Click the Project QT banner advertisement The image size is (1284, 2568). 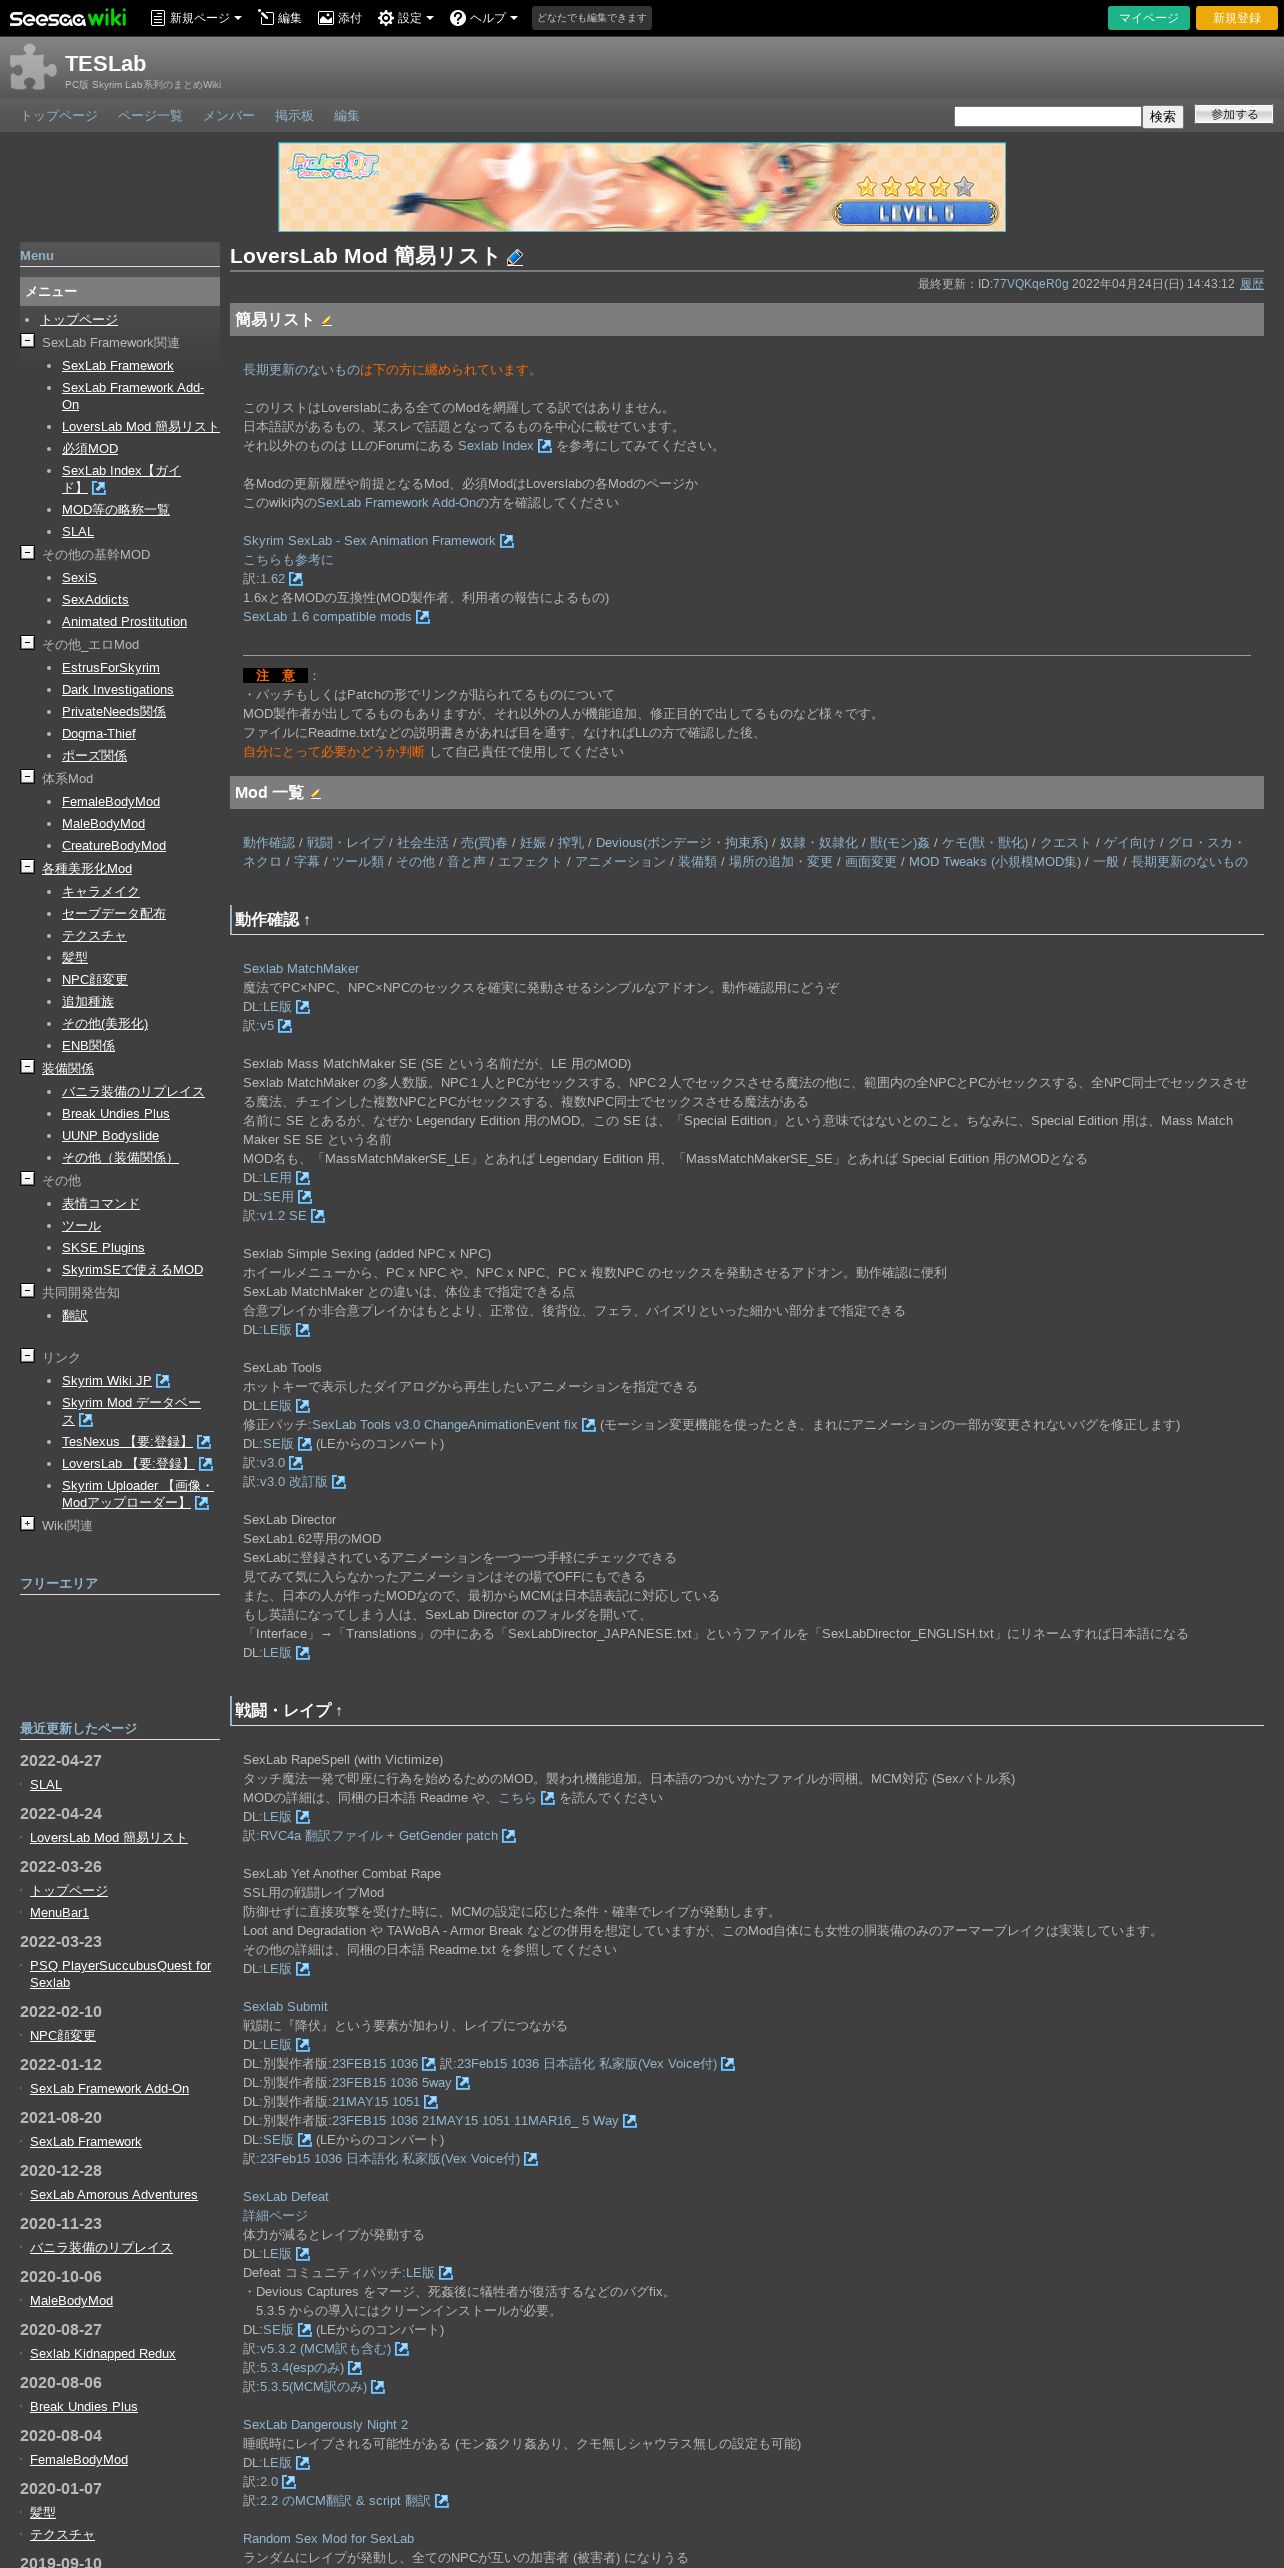pos(642,187)
